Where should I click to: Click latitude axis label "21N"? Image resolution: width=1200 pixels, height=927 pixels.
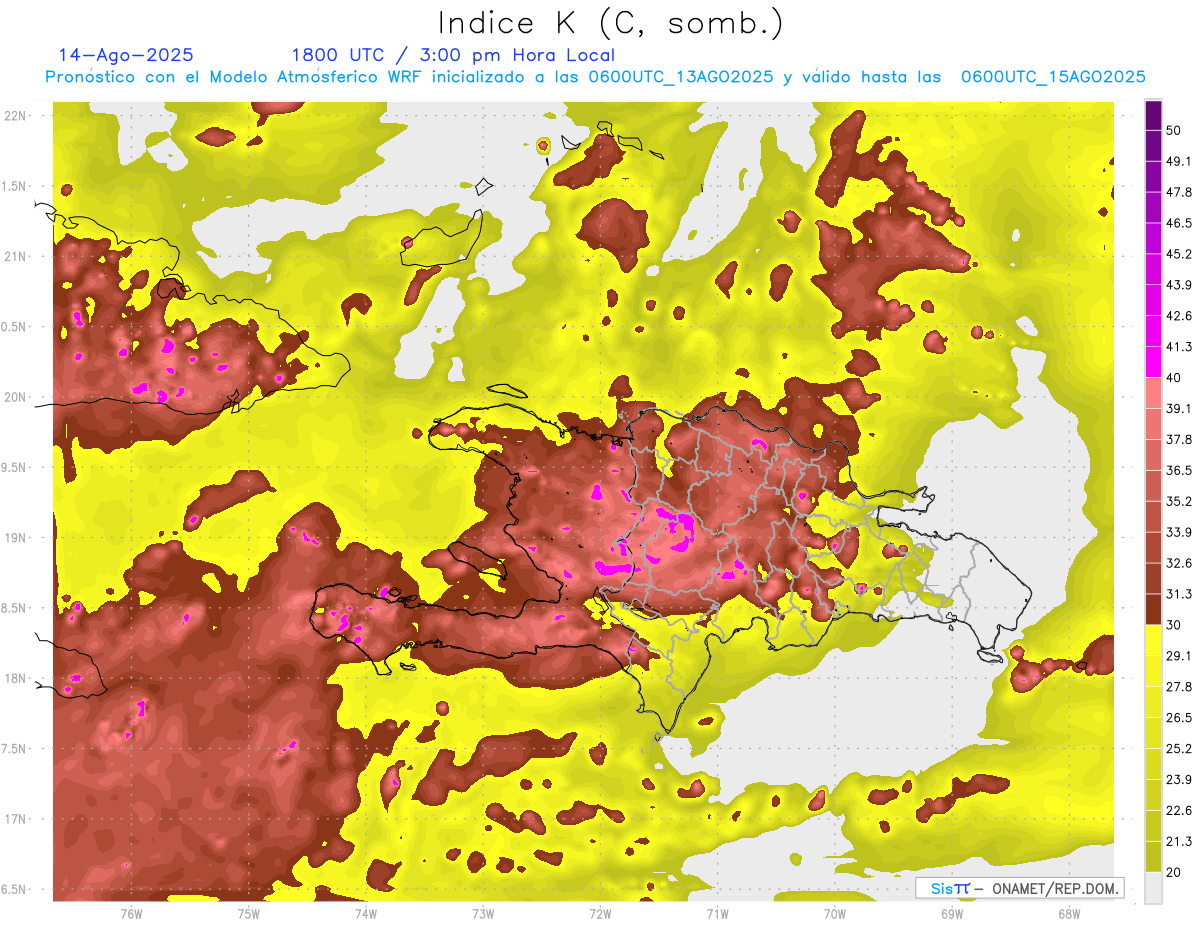coord(17,256)
